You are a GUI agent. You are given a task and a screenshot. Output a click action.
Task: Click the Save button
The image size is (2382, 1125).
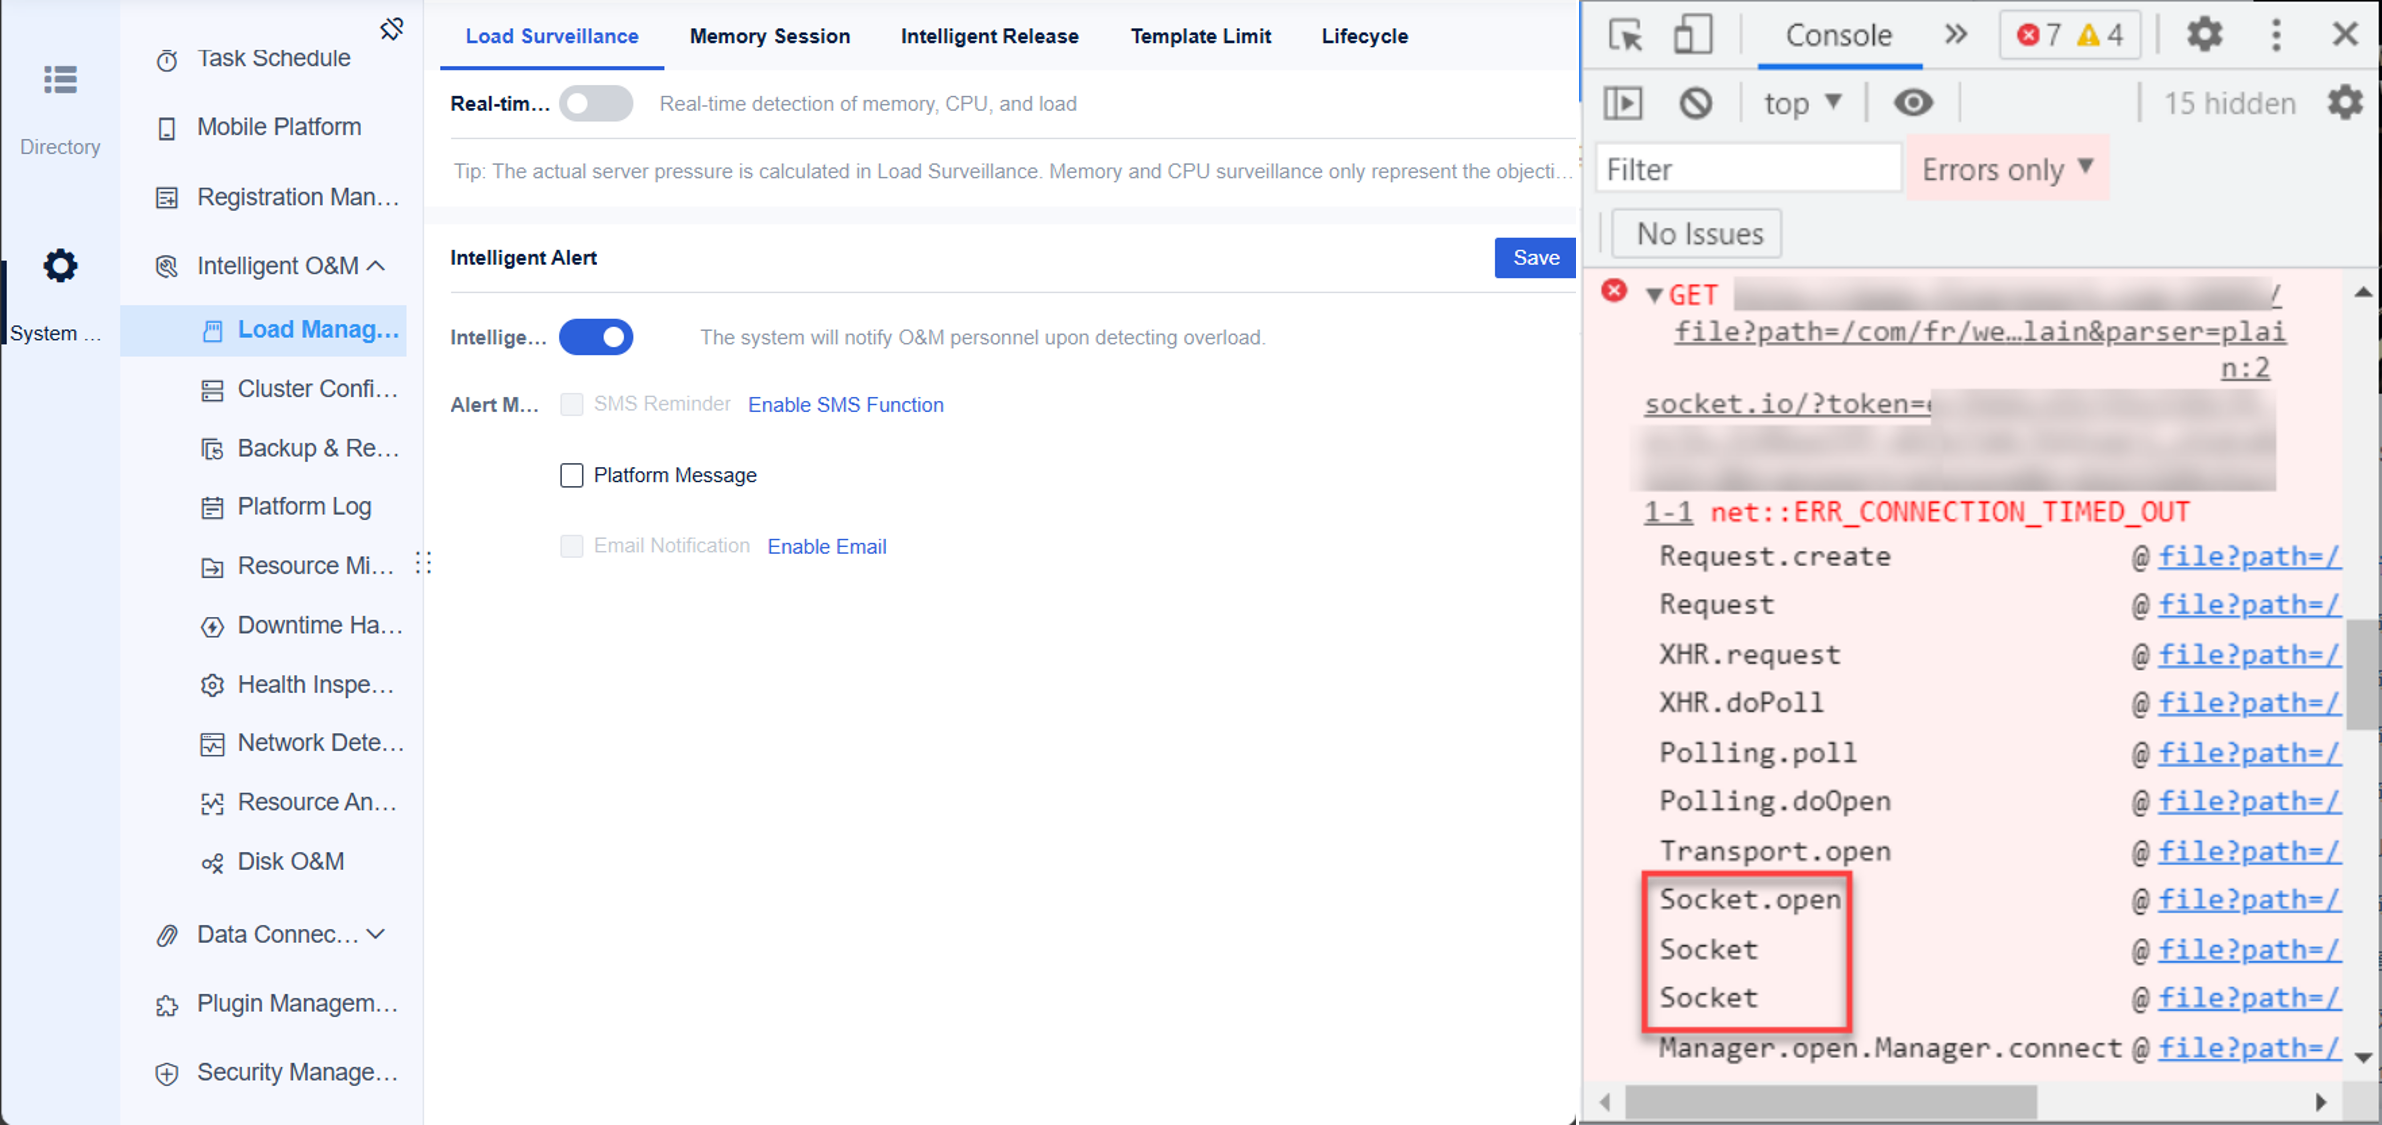pyautogui.click(x=1535, y=258)
